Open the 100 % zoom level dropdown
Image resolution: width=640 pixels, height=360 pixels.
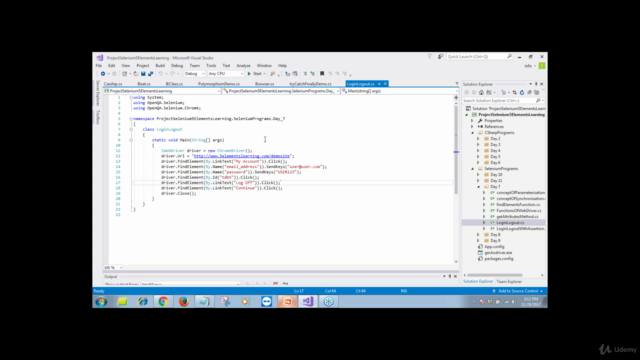click(113, 268)
